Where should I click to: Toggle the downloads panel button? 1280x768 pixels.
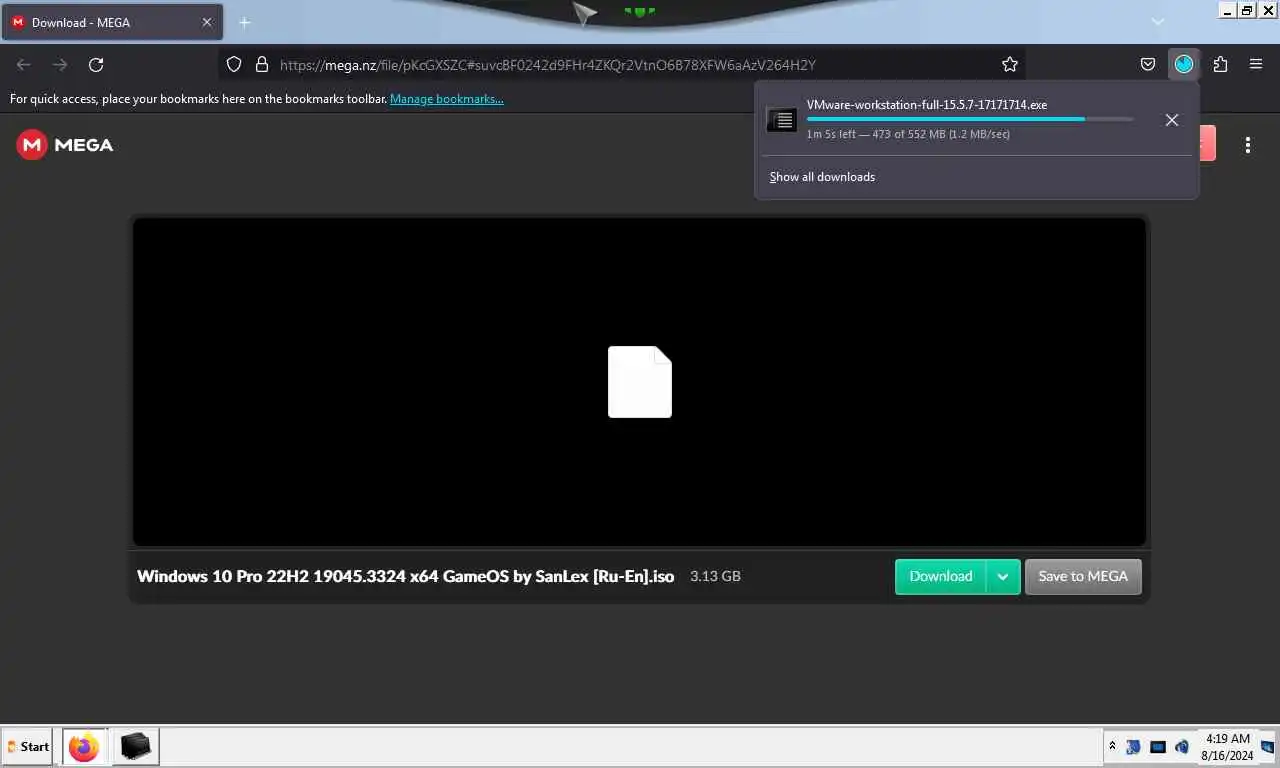1184,64
